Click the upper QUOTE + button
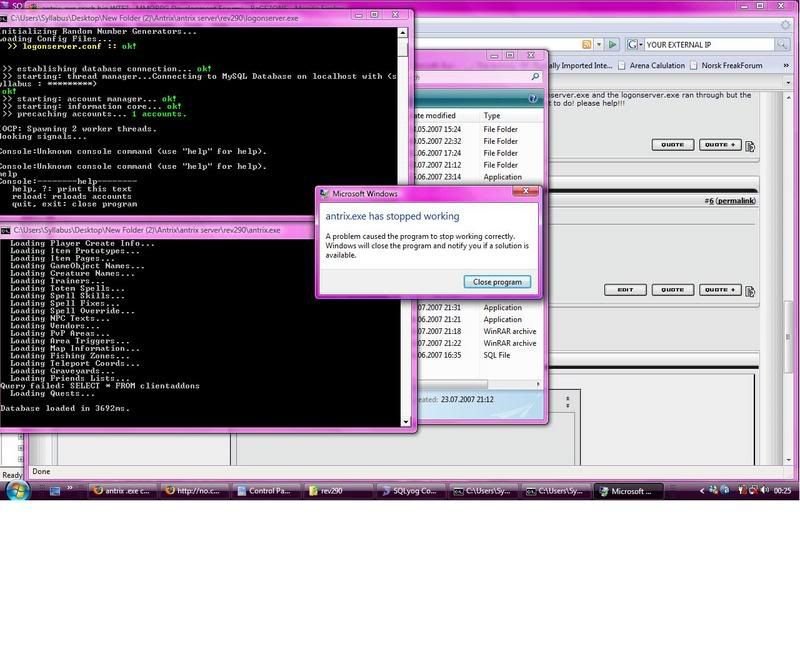The image size is (800, 646). (x=720, y=145)
